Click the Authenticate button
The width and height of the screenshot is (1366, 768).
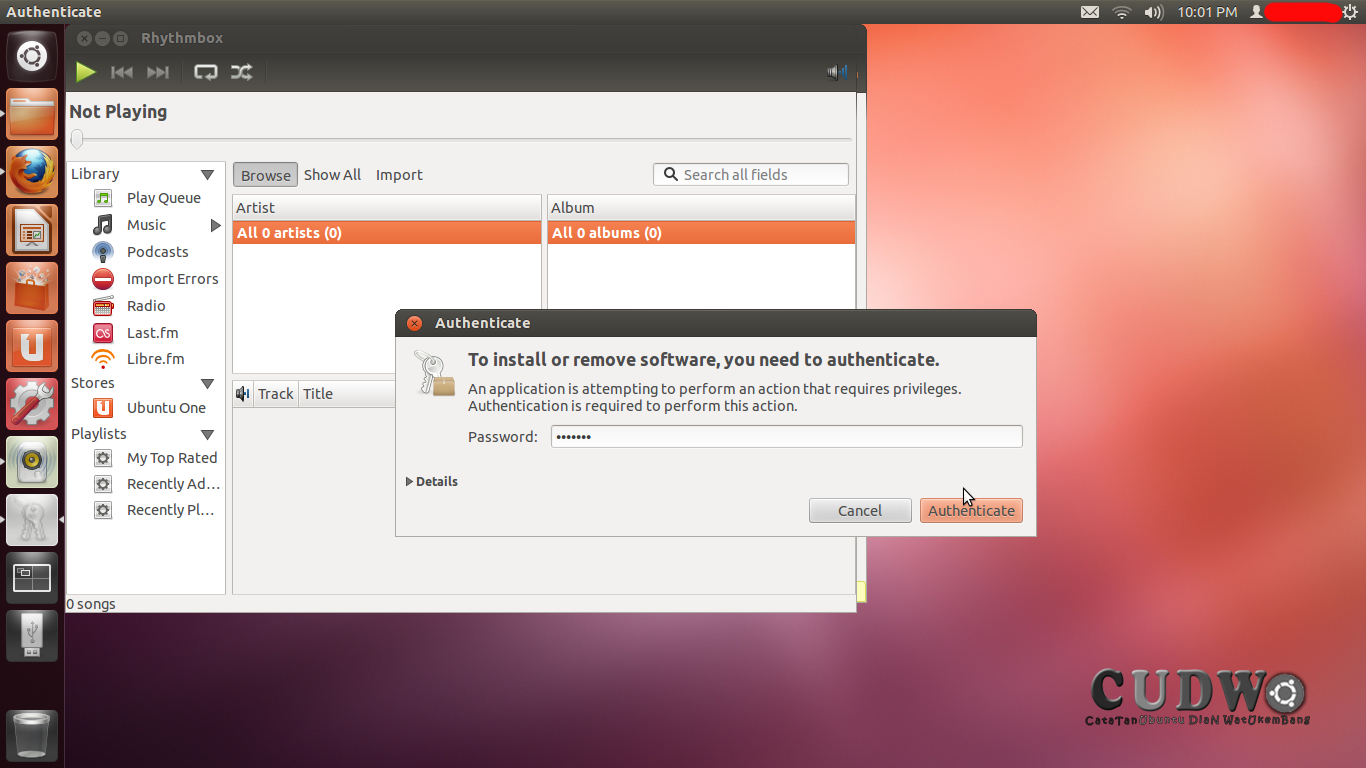pyautogui.click(x=971, y=511)
